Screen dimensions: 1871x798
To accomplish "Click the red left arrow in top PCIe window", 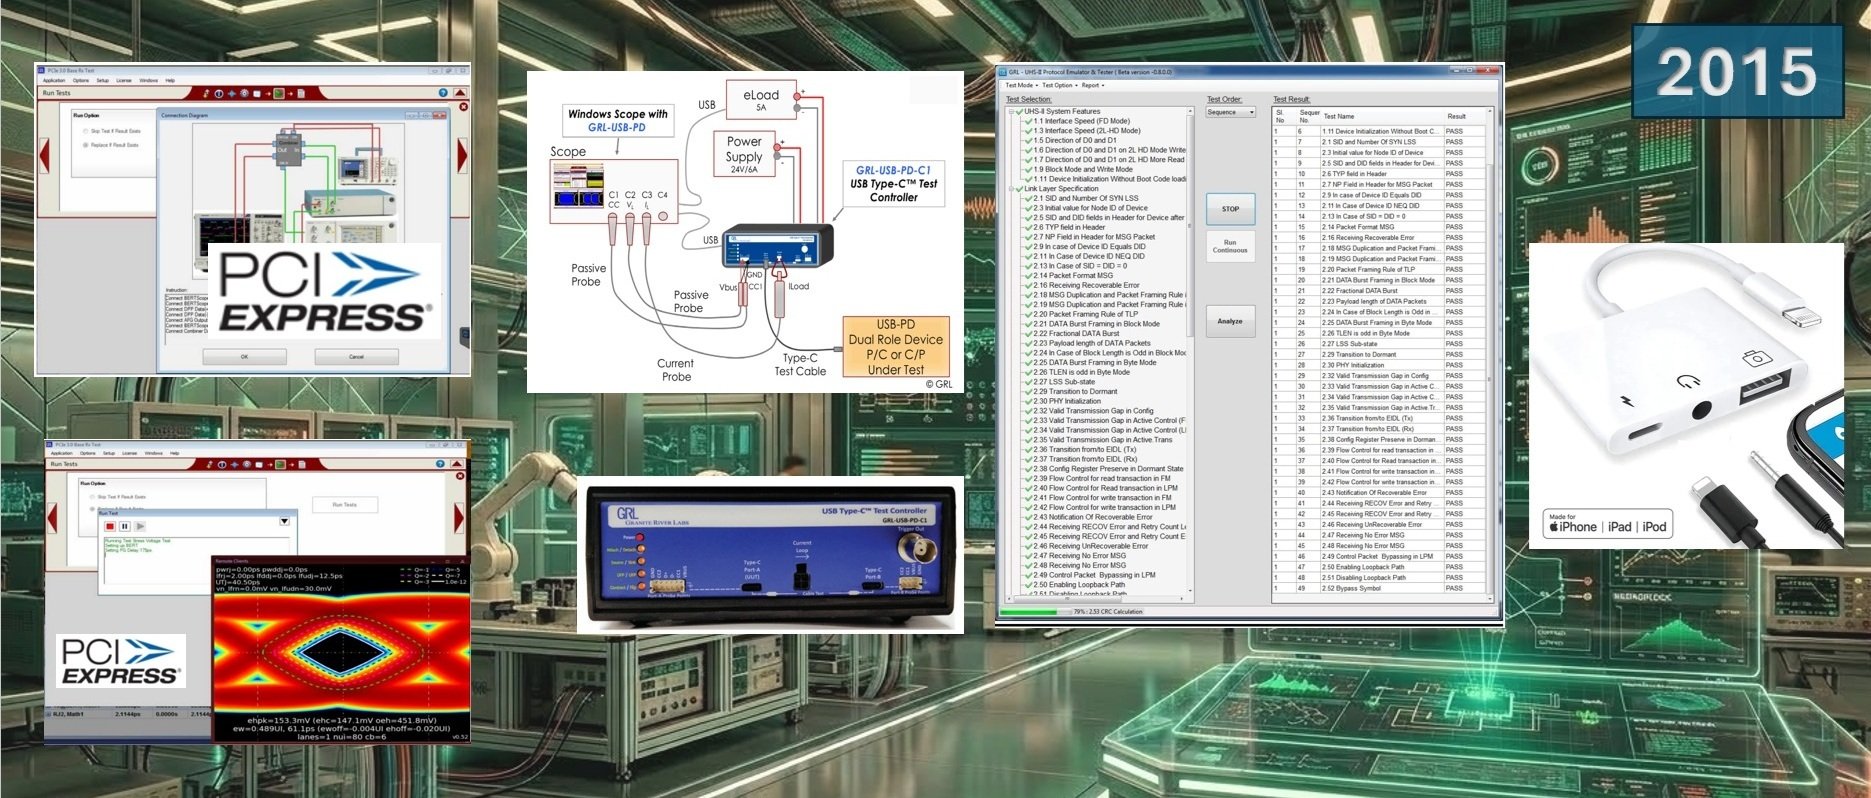I will click(x=44, y=156).
